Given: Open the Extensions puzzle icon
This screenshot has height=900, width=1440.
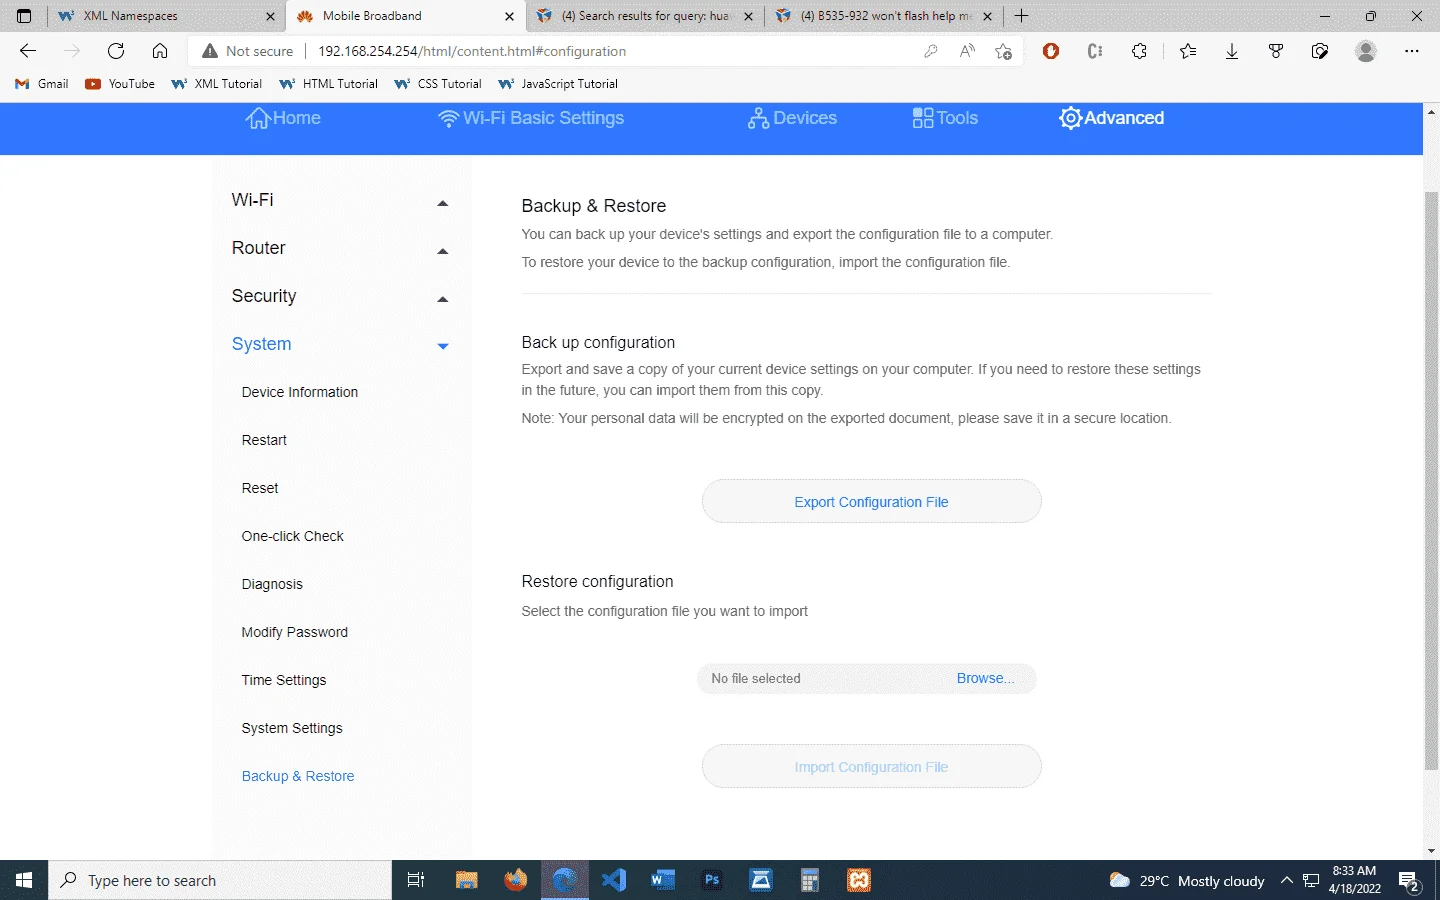Looking at the screenshot, I should click(1139, 51).
